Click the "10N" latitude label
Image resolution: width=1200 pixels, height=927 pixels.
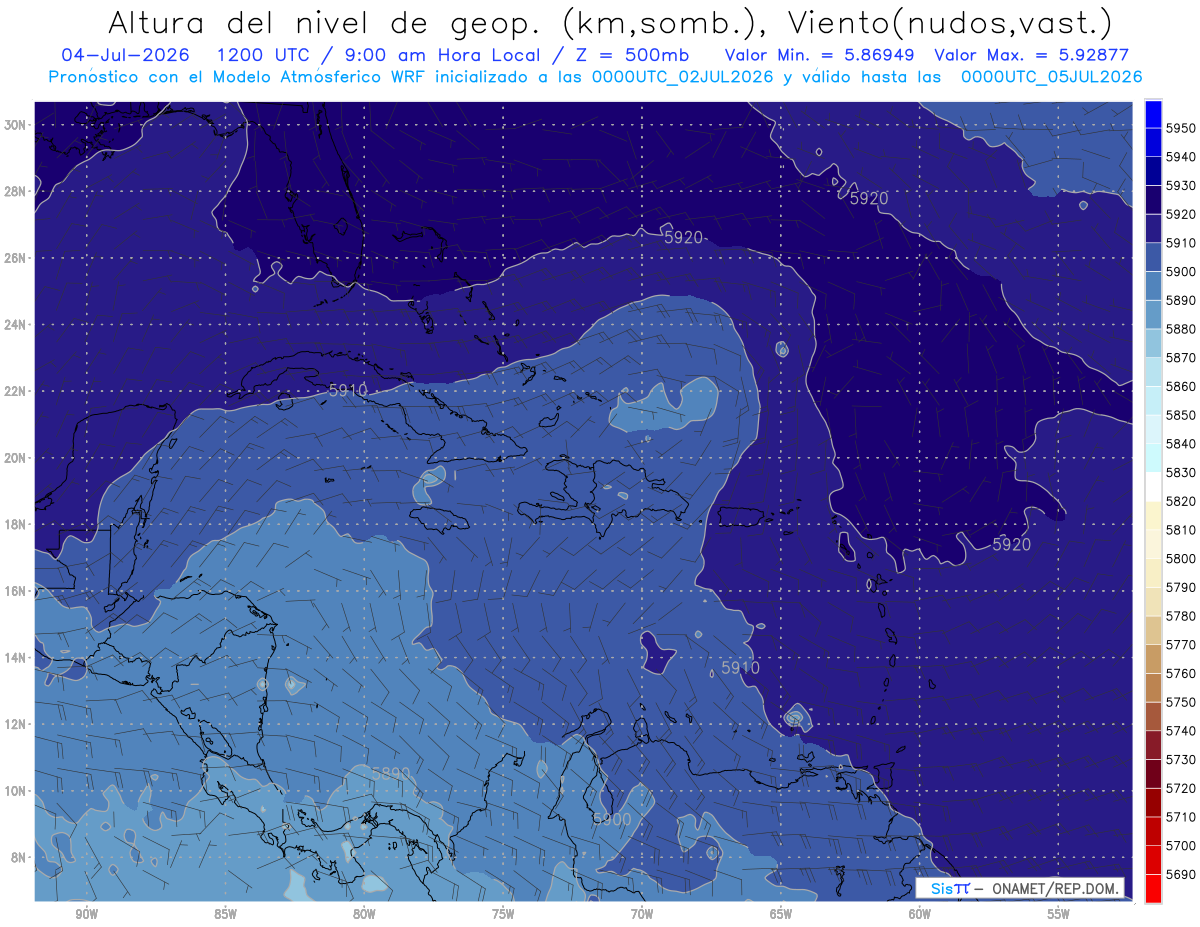16,791
